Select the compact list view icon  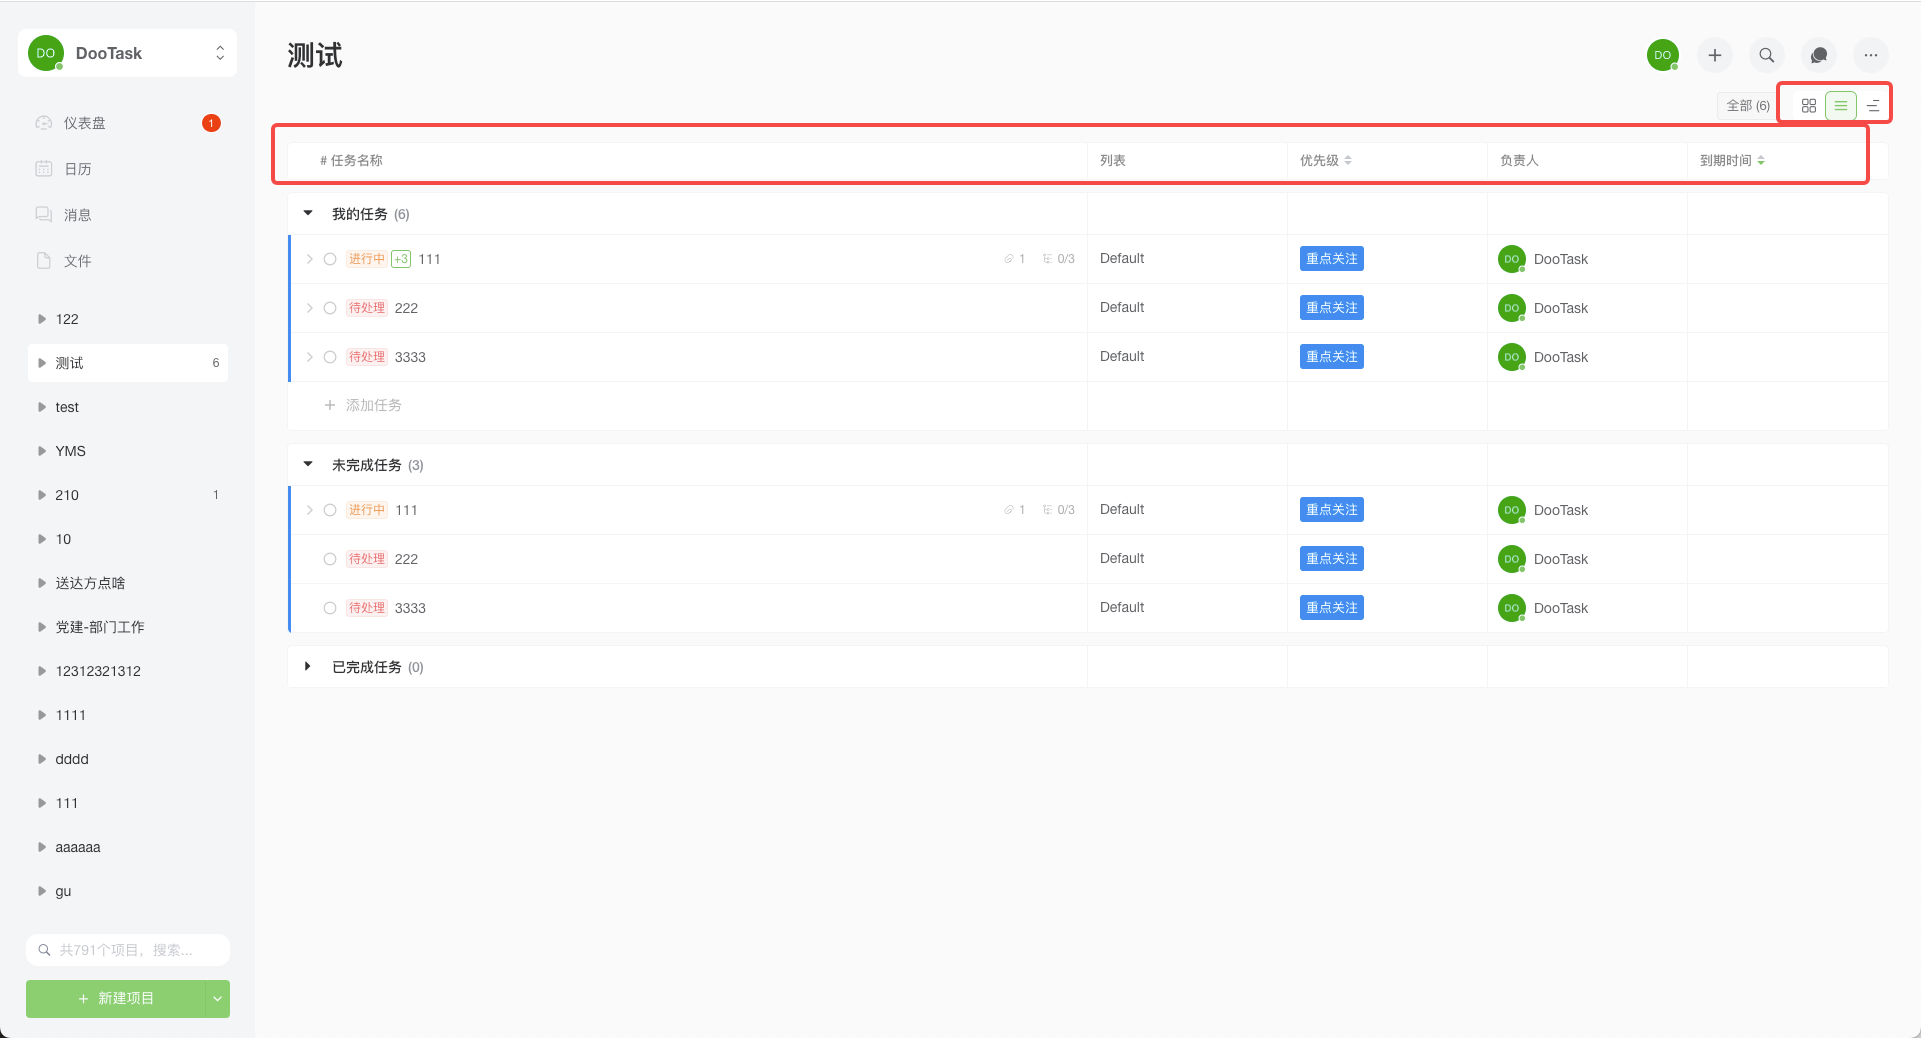1873,105
